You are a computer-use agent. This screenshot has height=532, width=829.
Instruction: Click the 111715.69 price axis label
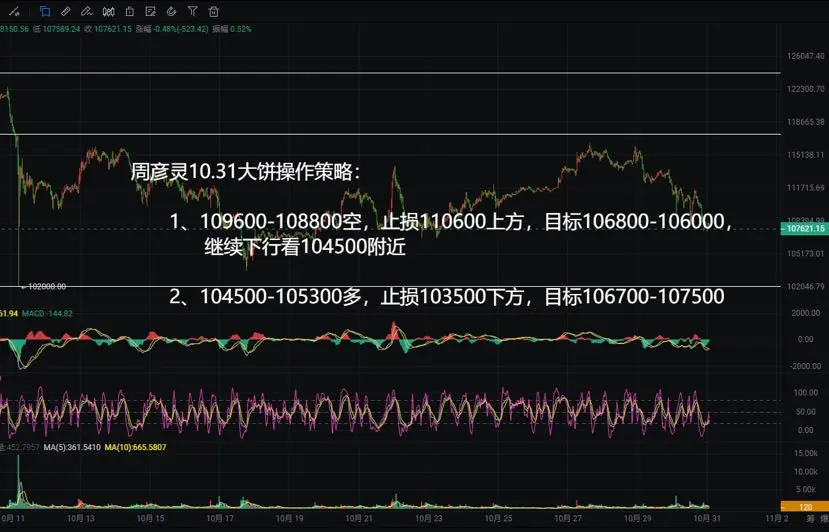(805, 188)
